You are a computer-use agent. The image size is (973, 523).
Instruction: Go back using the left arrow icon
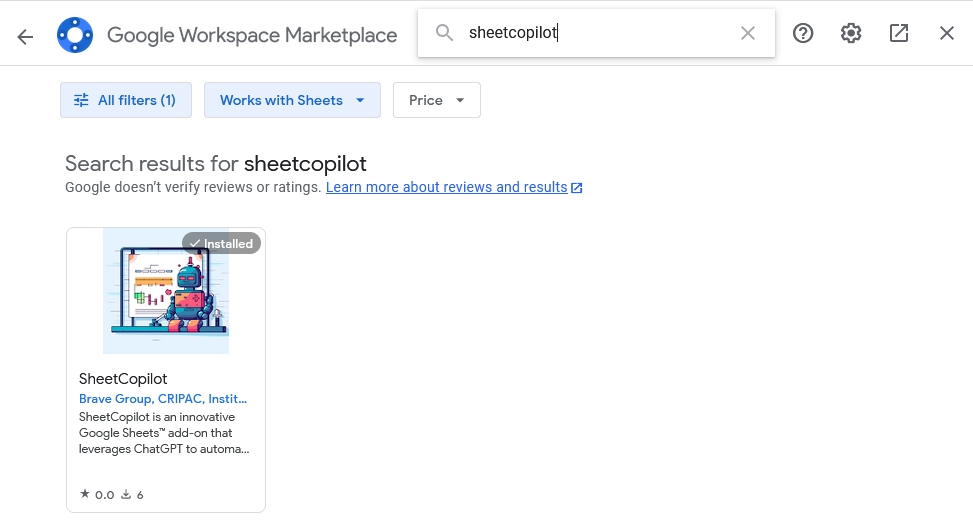coord(25,37)
